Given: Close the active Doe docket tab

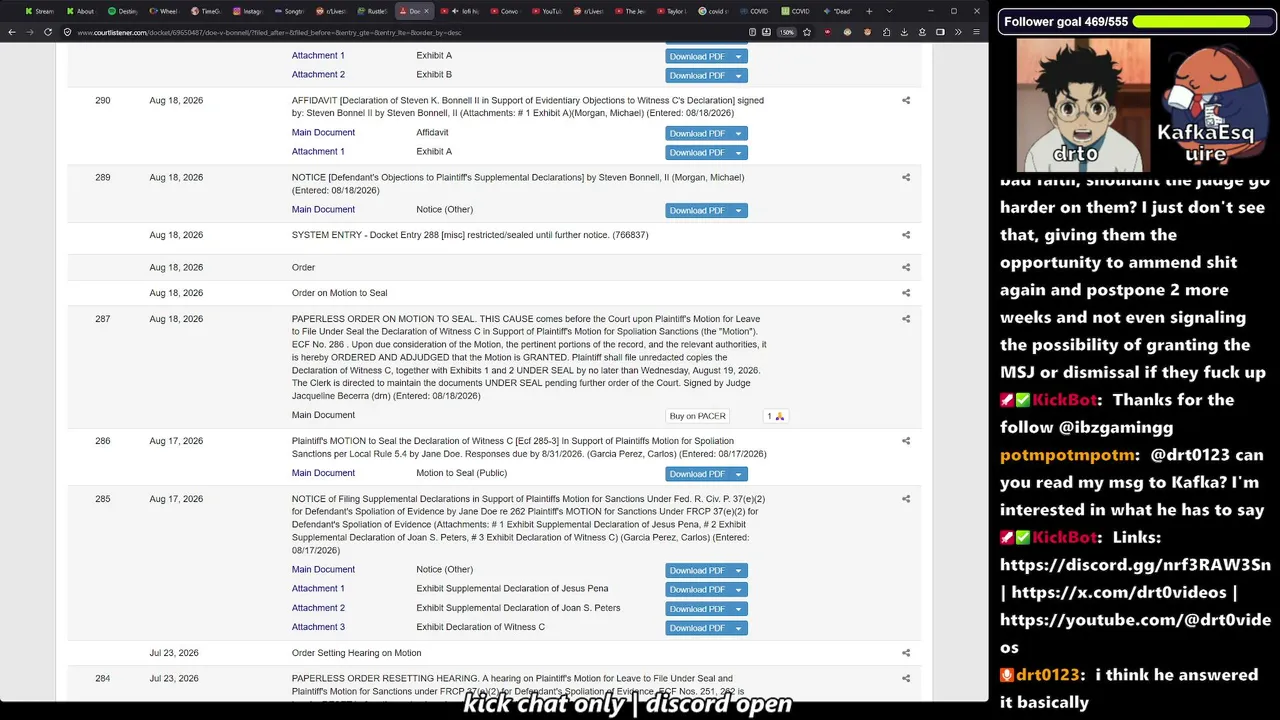Looking at the screenshot, I should [427, 11].
